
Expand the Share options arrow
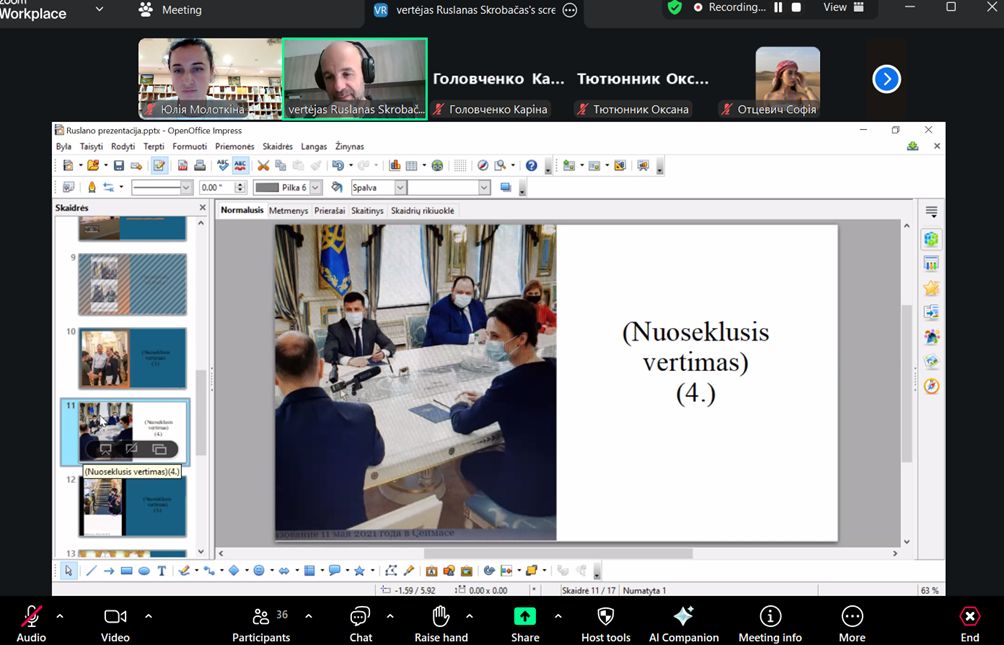tap(557, 616)
